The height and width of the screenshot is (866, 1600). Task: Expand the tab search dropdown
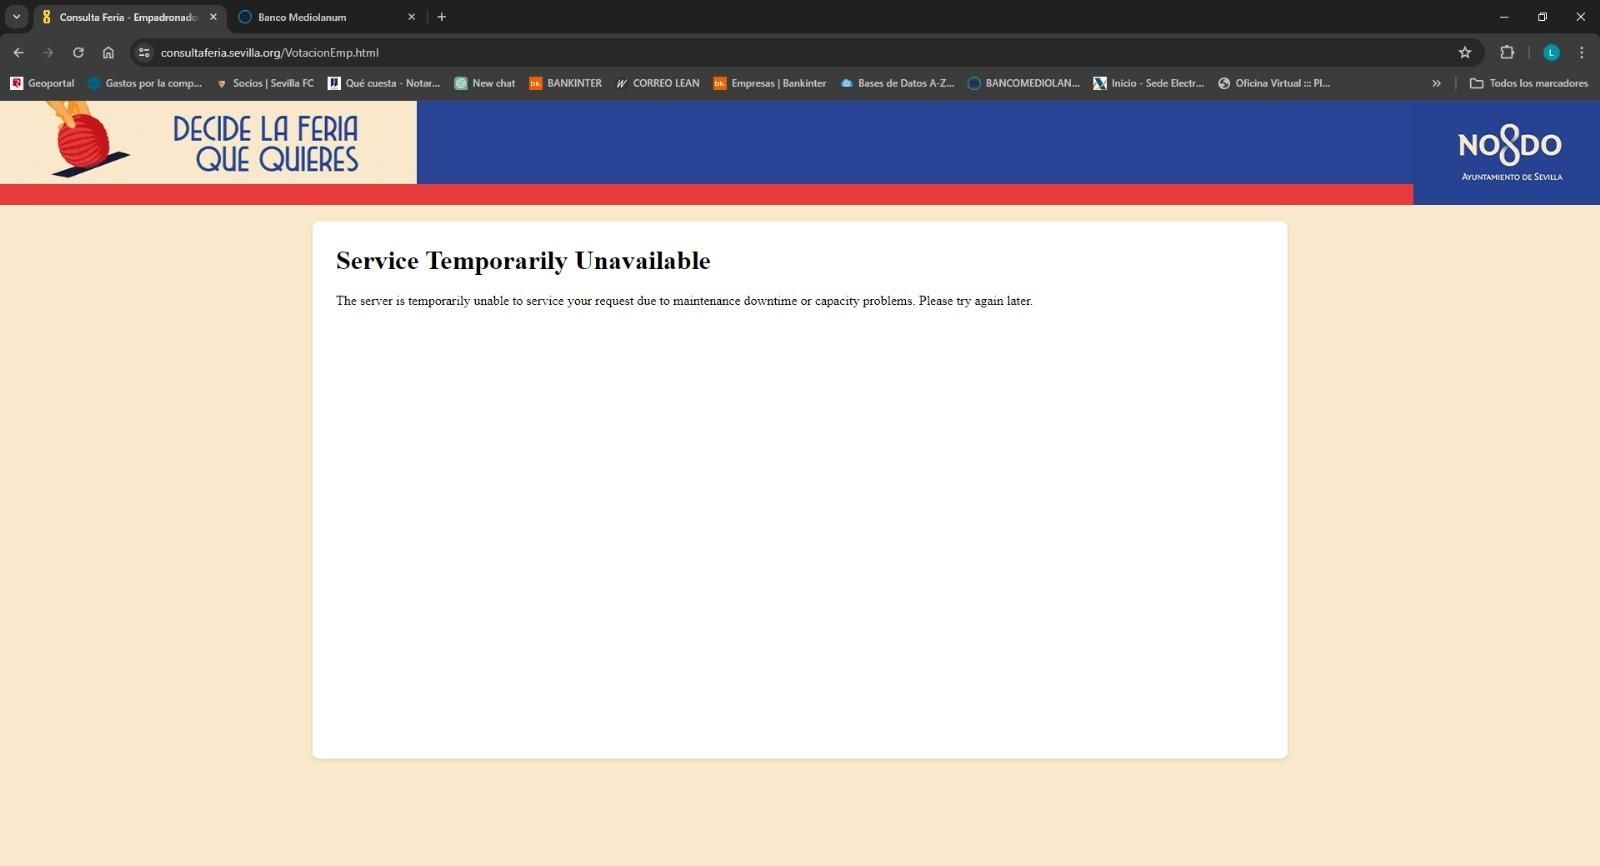pyautogui.click(x=17, y=17)
